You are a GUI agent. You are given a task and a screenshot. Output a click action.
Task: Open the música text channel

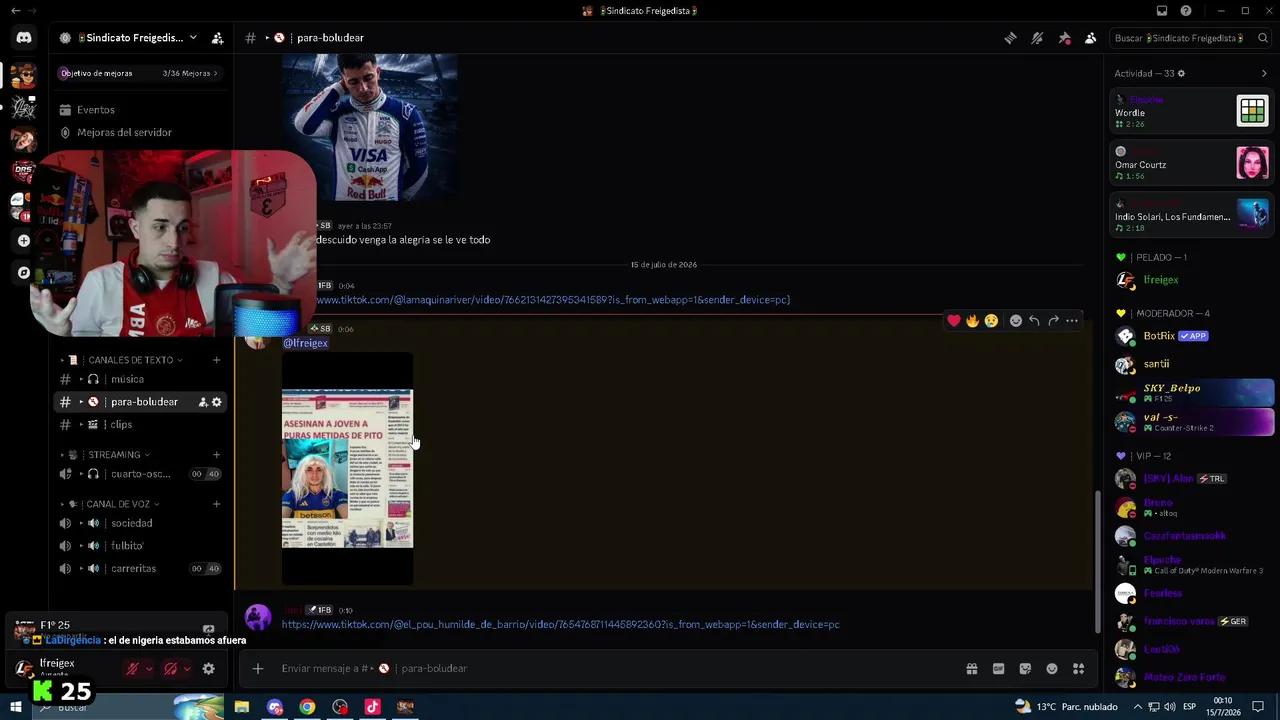pos(140,379)
